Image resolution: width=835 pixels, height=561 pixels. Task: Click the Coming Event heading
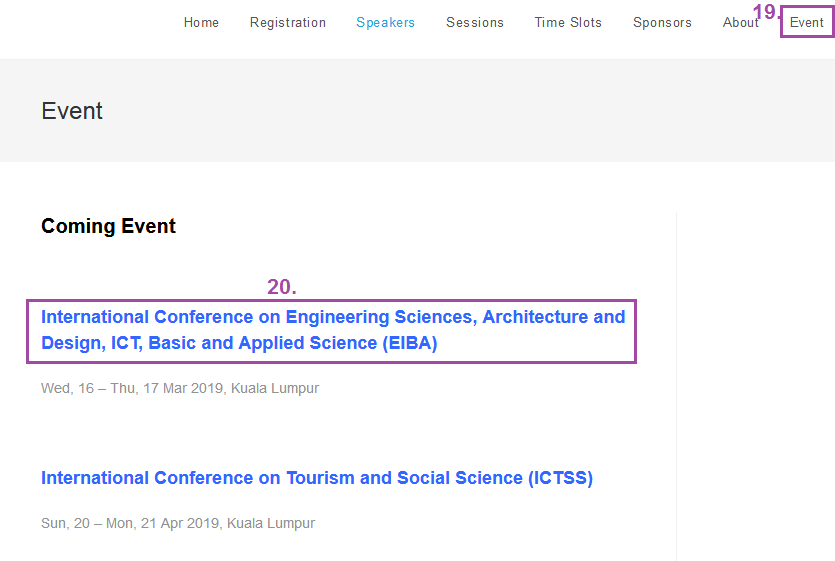108,226
